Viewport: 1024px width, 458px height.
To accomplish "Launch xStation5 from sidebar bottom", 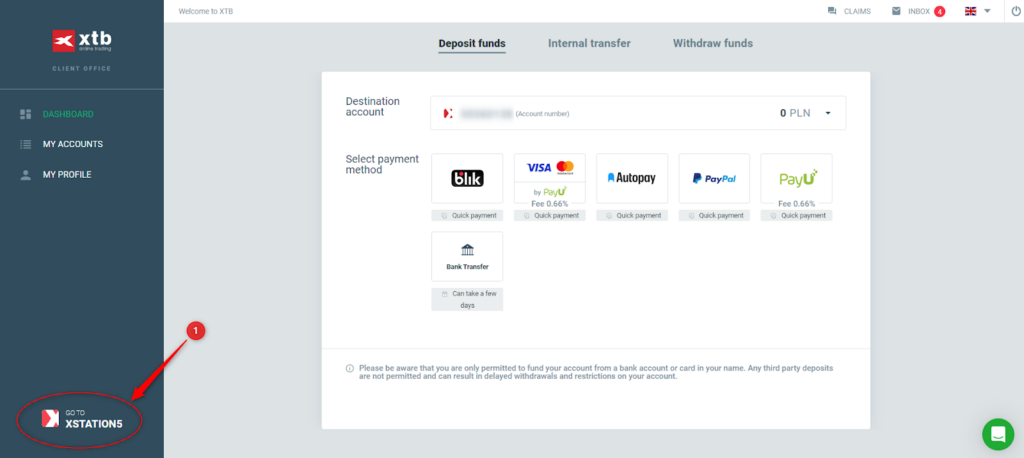I will click(82, 419).
